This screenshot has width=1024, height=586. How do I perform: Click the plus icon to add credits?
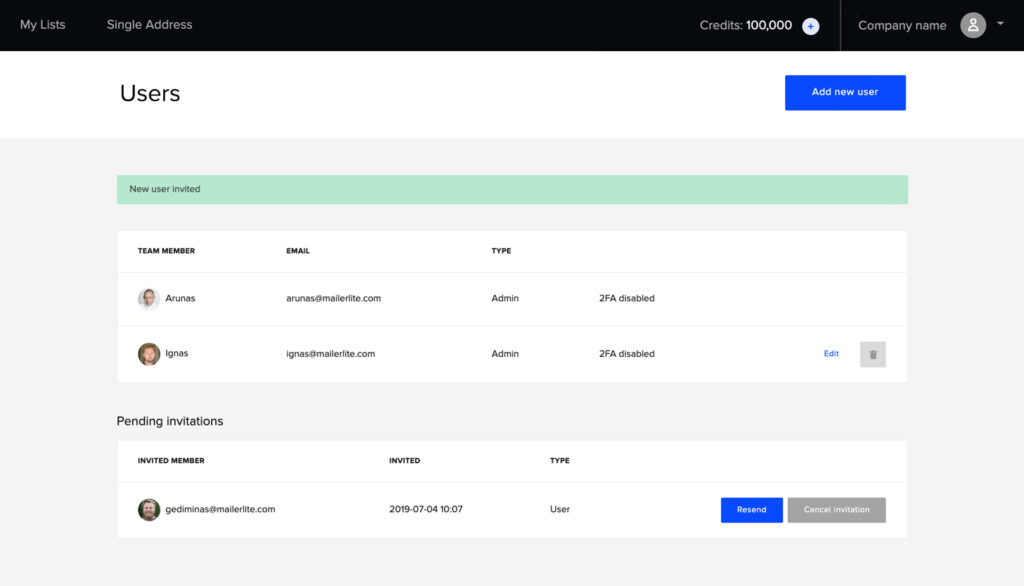pyautogui.click(x=811, y=26)
